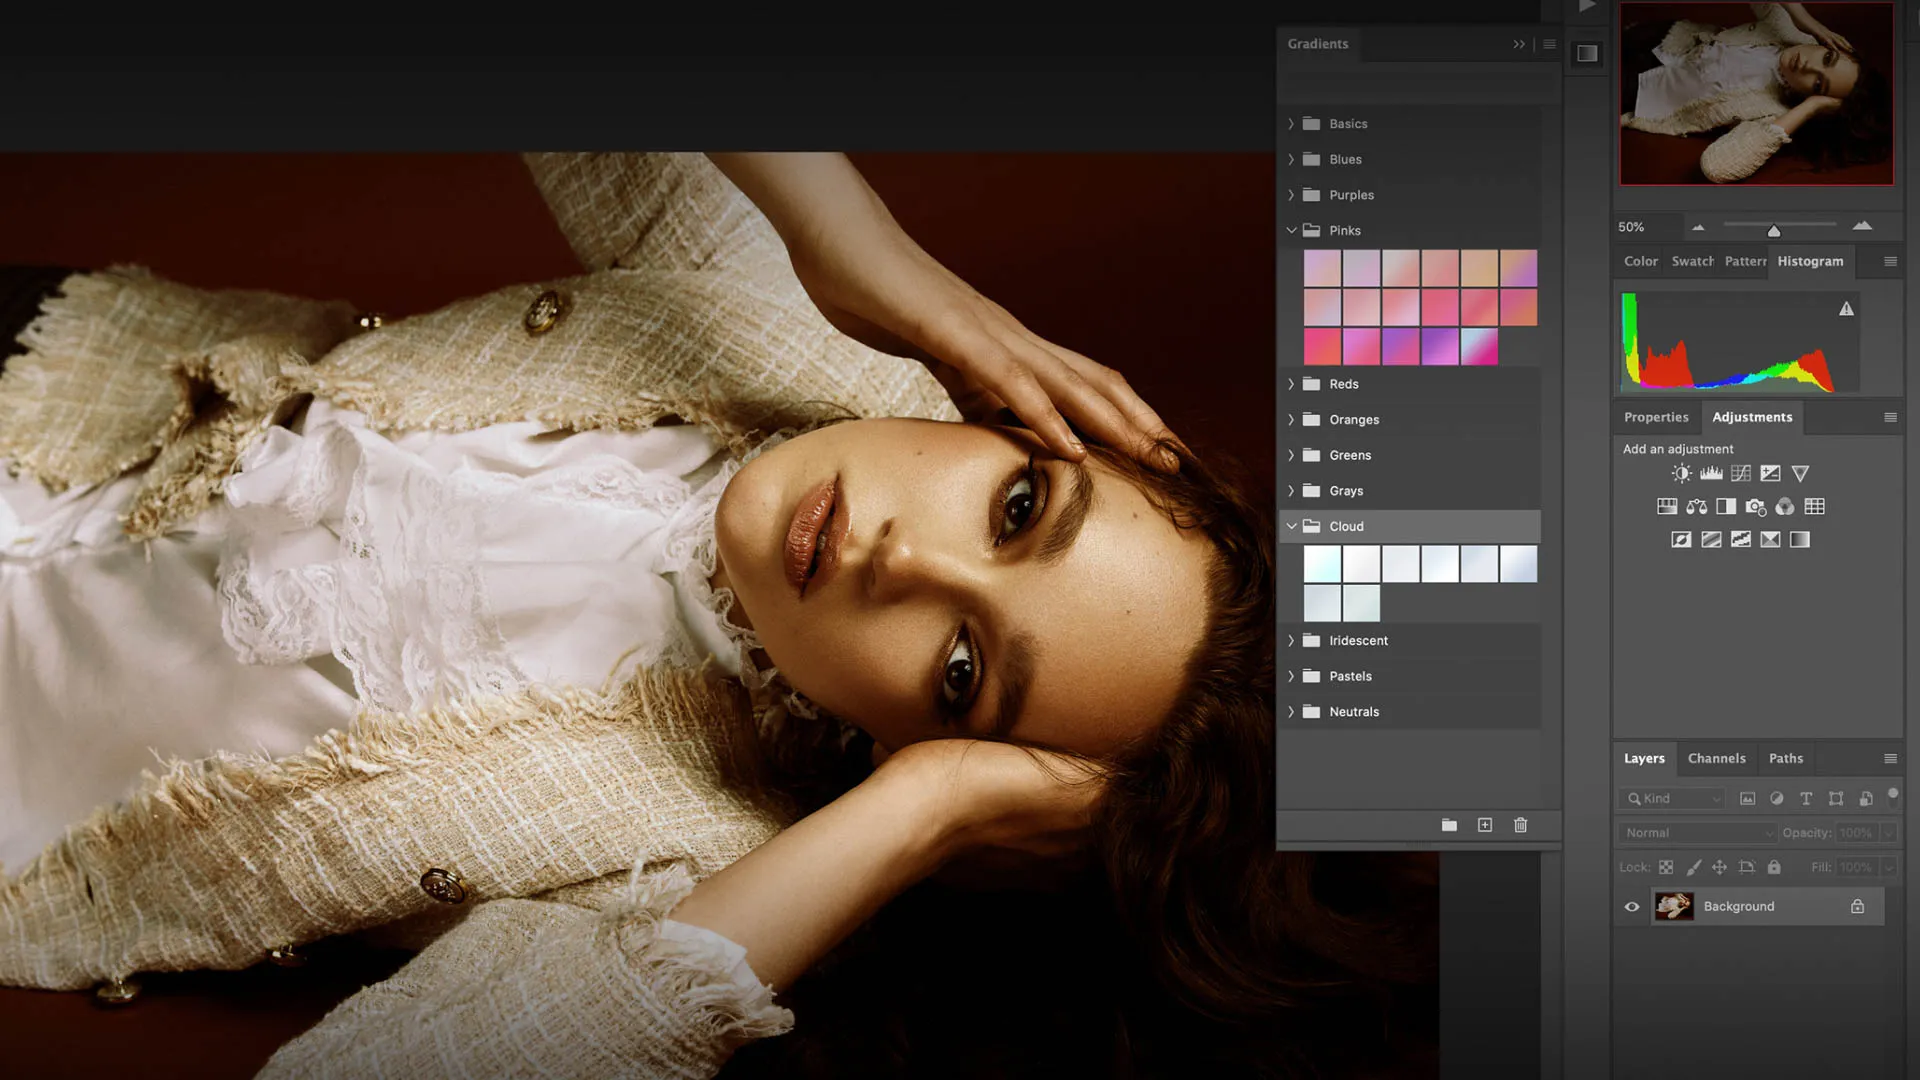
Task: Switch to the Properties tab
Action: [x=1655, y=418]
